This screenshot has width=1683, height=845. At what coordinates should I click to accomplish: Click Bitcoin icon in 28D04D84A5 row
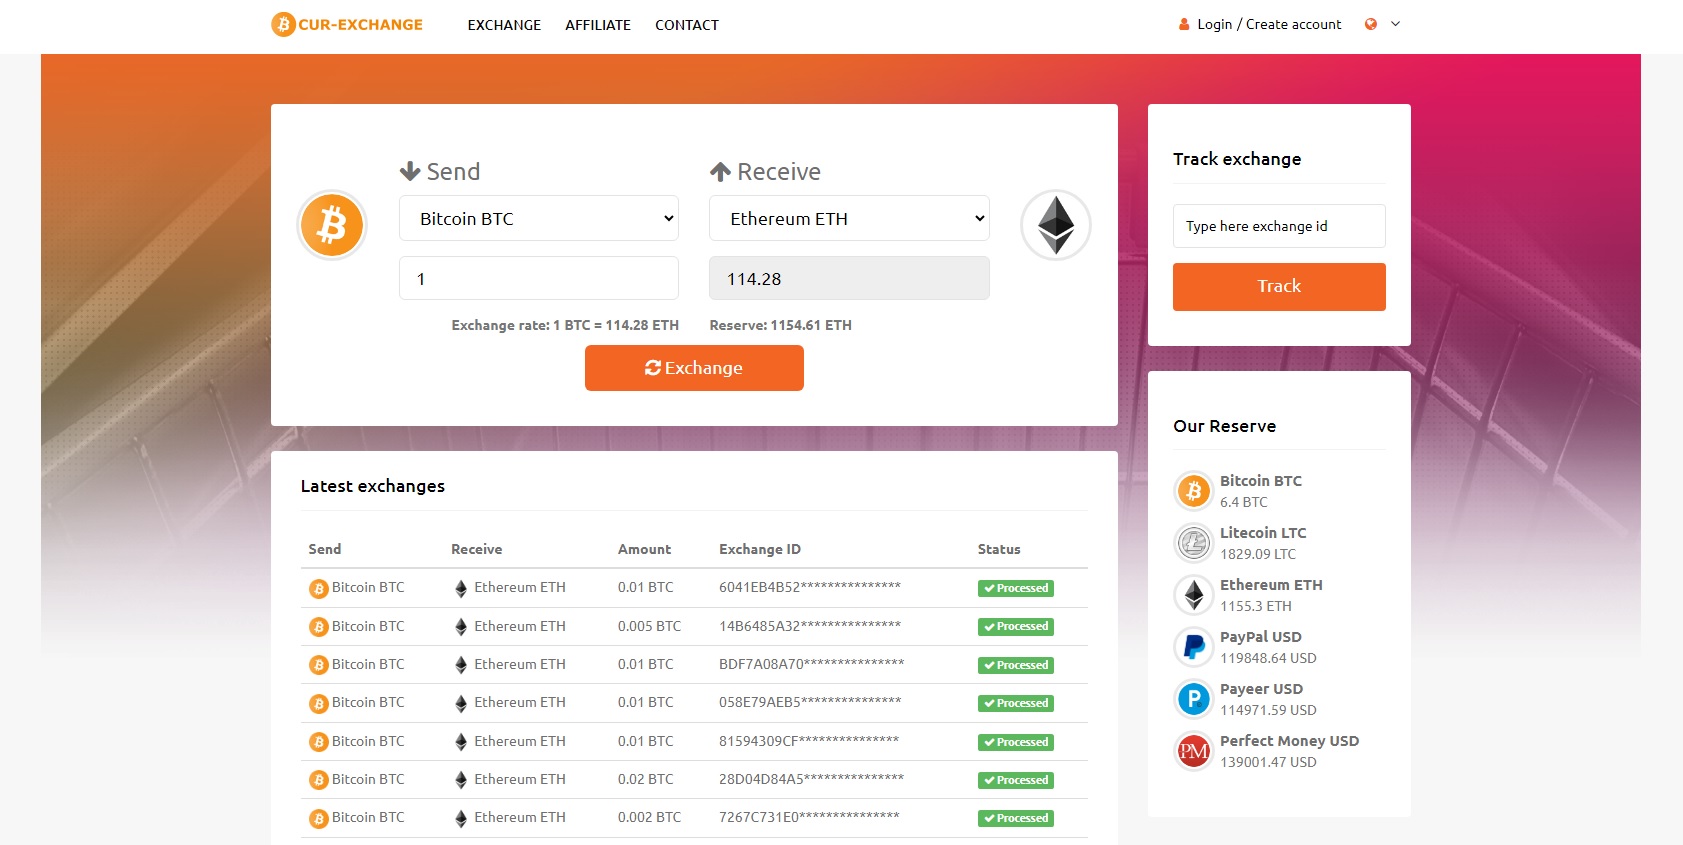pyautogui.click(x=319, y=780)
